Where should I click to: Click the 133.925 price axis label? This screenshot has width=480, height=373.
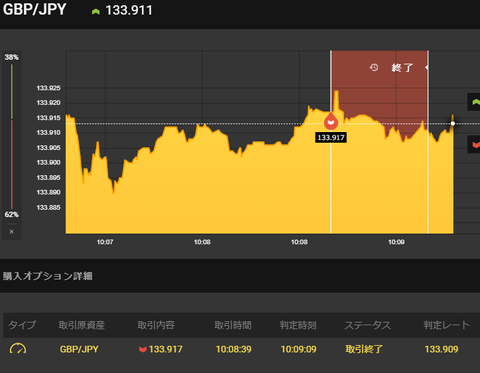[49, 88]
